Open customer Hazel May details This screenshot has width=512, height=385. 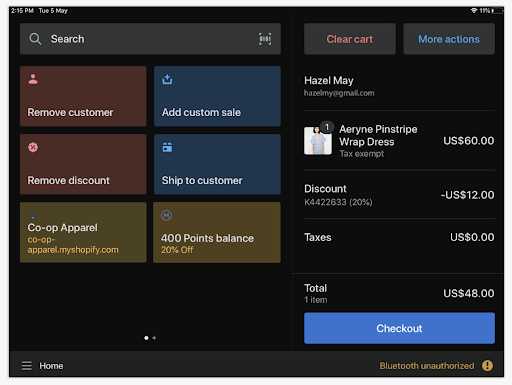point(399,86)
